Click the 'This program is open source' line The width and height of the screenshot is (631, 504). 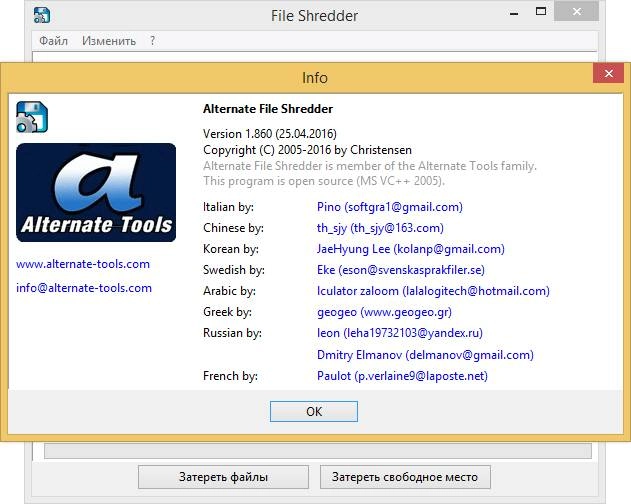tap(324, 181)
